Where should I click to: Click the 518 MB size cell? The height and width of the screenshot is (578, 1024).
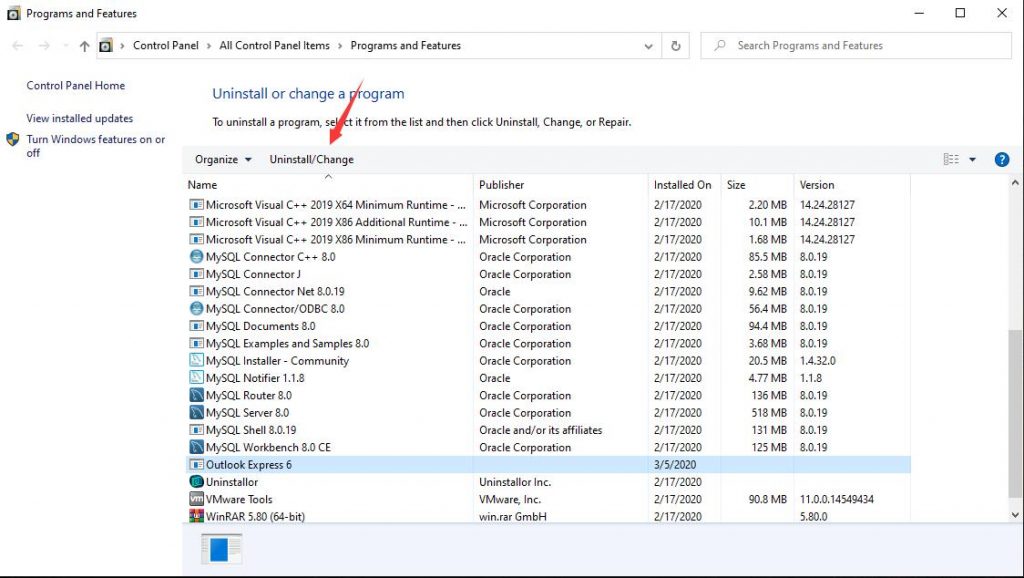769,413
